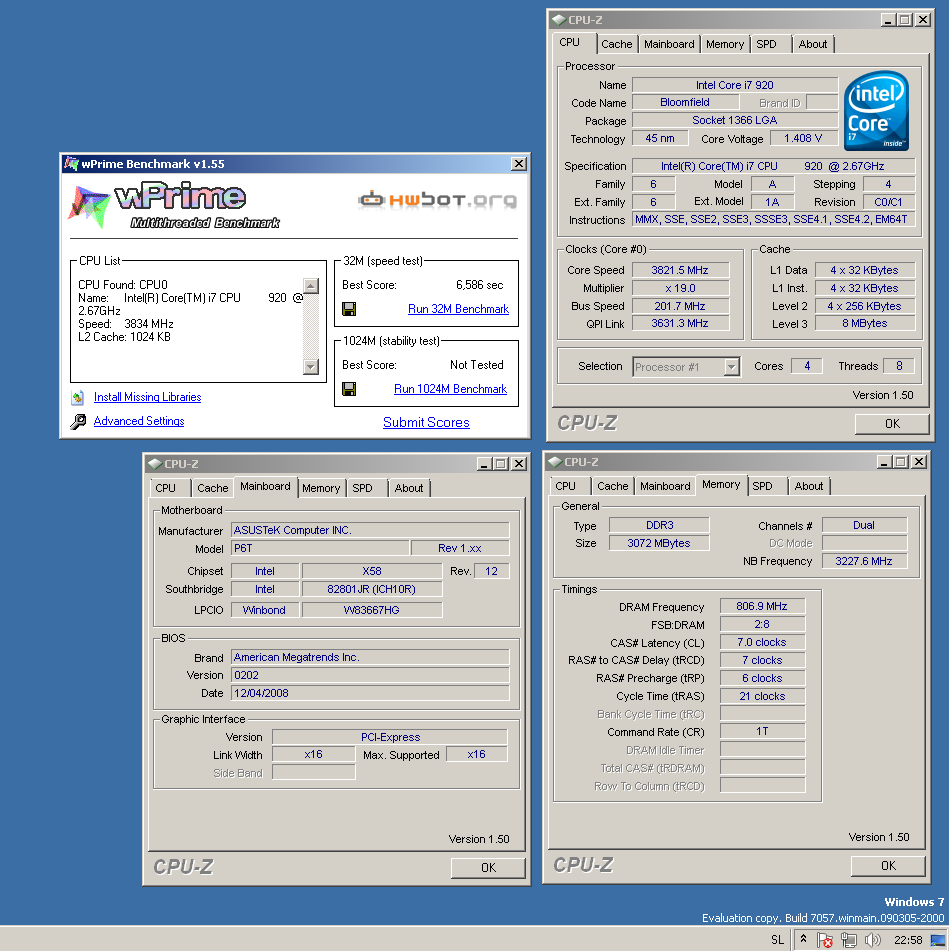Click CPU-Z title icon in CPU tab window
Image resolution: width=949 pixels, height=951 pixels.
pyautogui.click(x=558, y=20)
